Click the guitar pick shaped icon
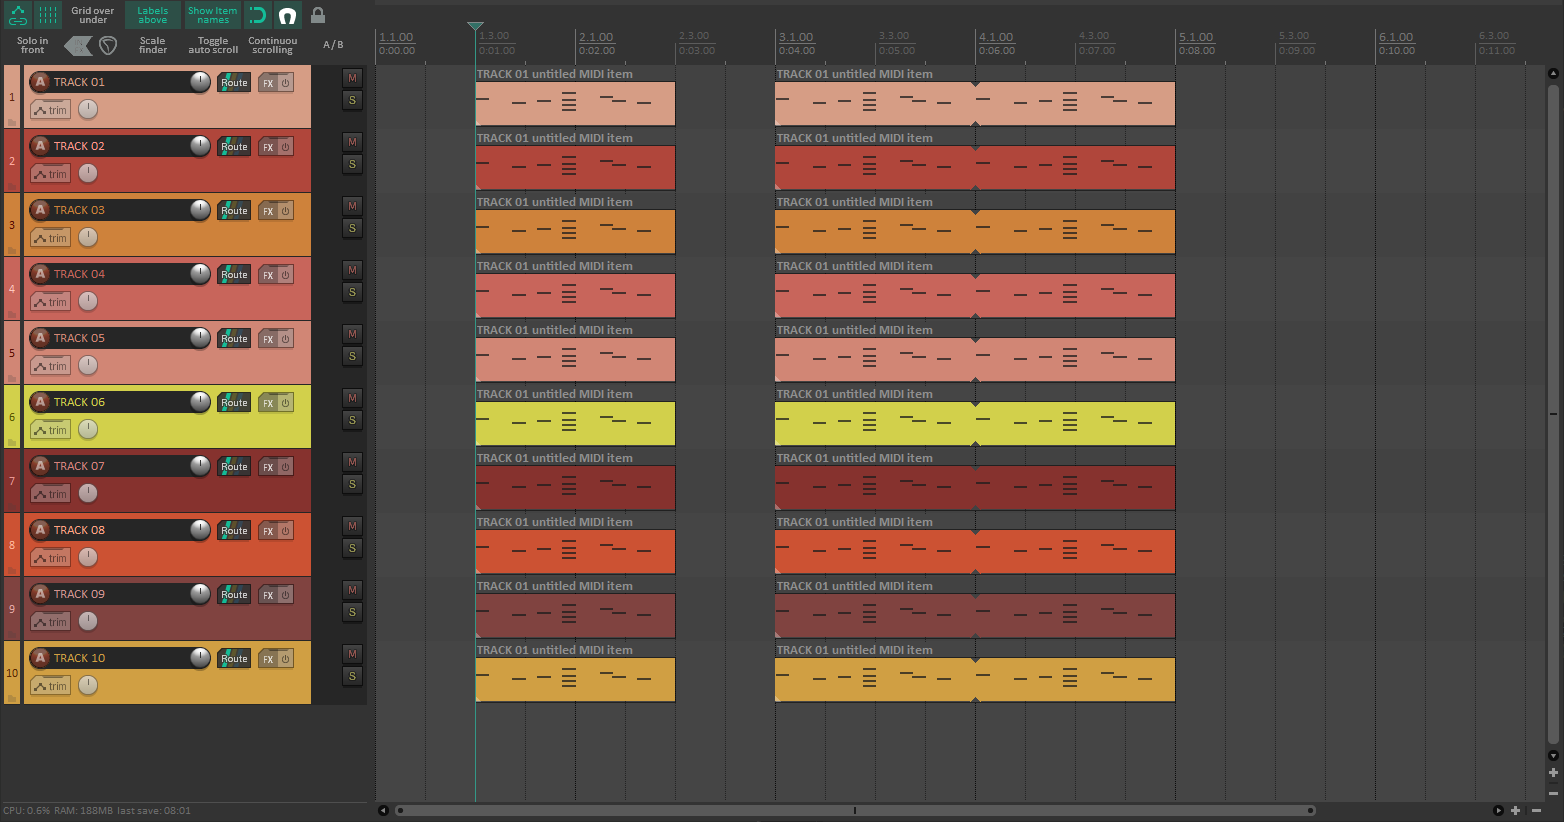This screenshot has width=1564, height=822. (108, 46)
